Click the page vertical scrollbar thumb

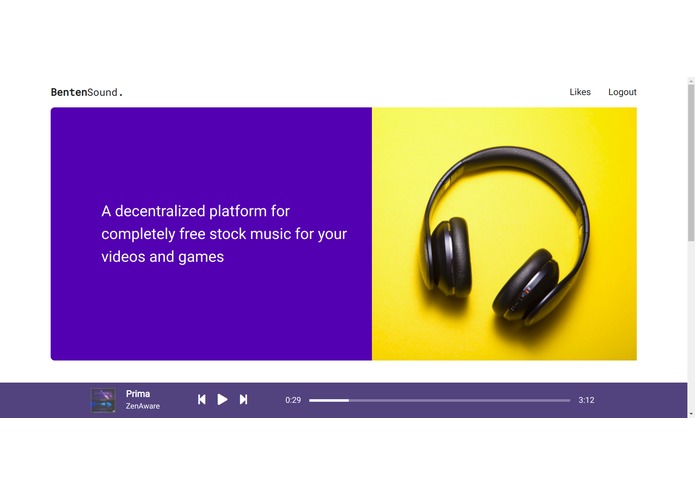pyautogui.click(x=691, y=163)
